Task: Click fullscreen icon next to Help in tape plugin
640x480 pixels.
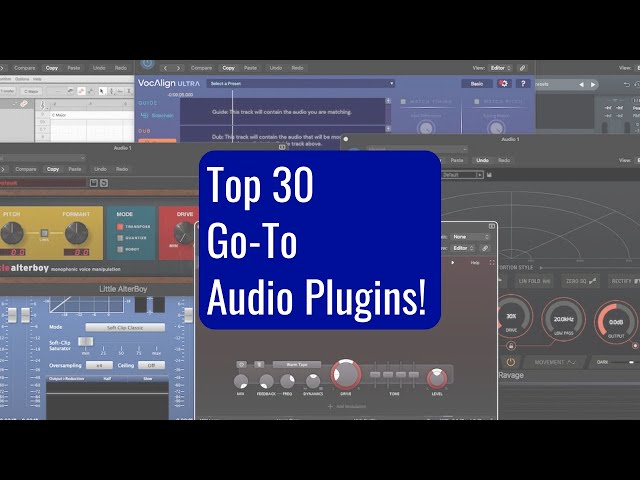Action: click(x=492, y=262)
